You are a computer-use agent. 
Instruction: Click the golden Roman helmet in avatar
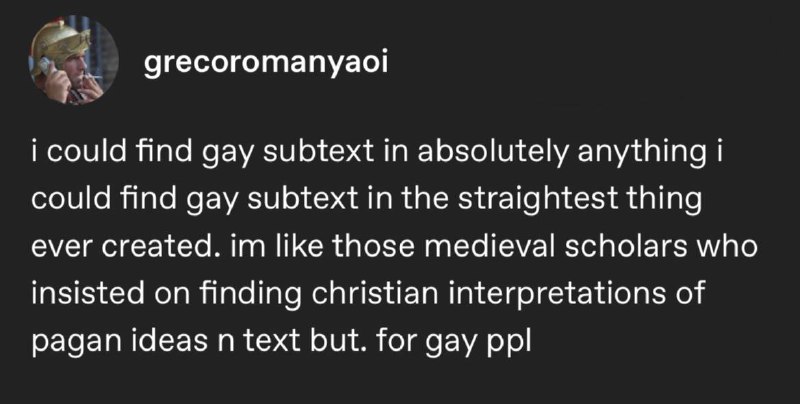tap(61, 43)
